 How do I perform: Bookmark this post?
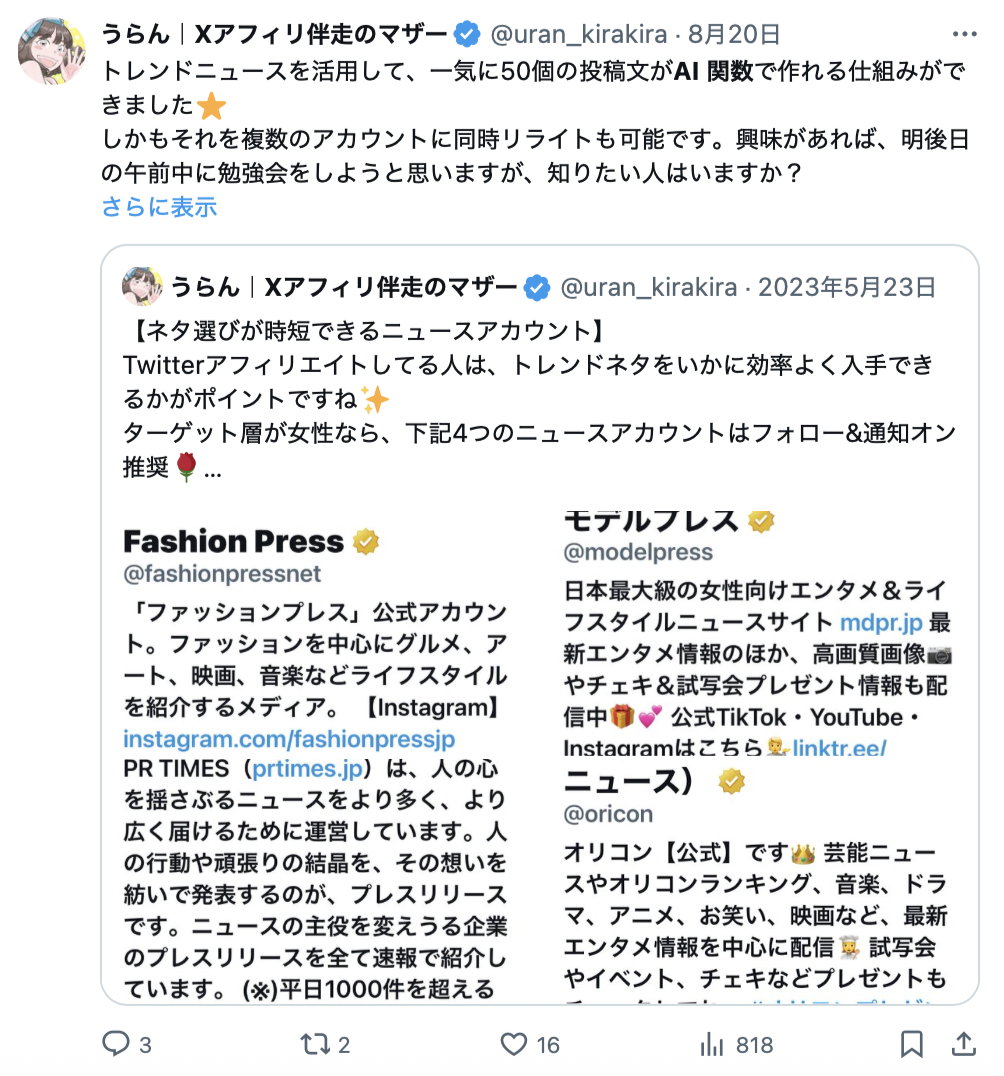[x=911, y=1045]
